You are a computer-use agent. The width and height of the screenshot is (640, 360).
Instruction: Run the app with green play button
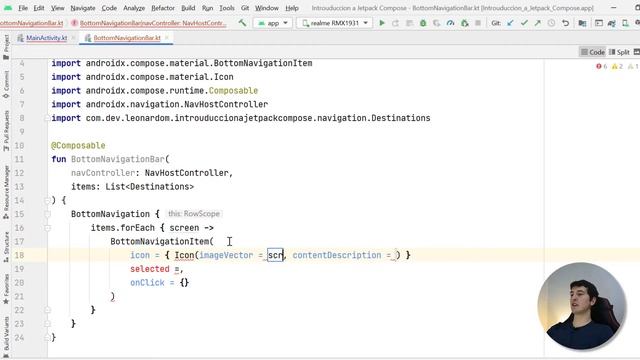tap(382, 23)
